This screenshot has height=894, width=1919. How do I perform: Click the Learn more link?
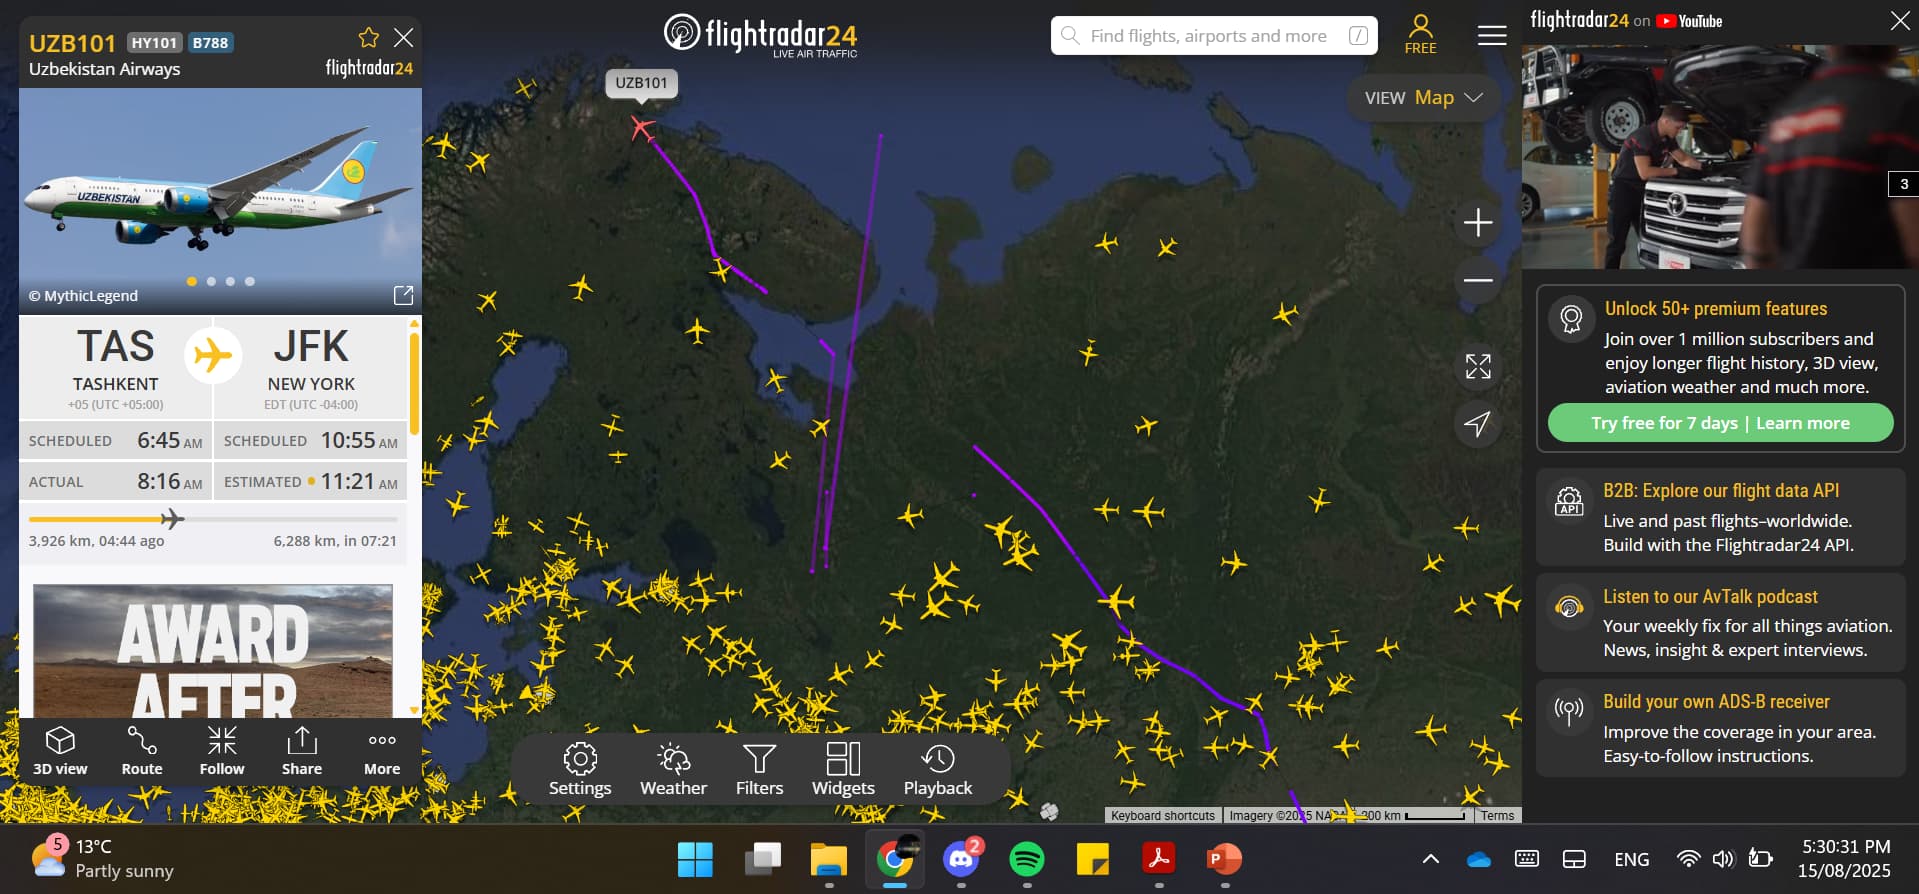[x=1803, y=423]
